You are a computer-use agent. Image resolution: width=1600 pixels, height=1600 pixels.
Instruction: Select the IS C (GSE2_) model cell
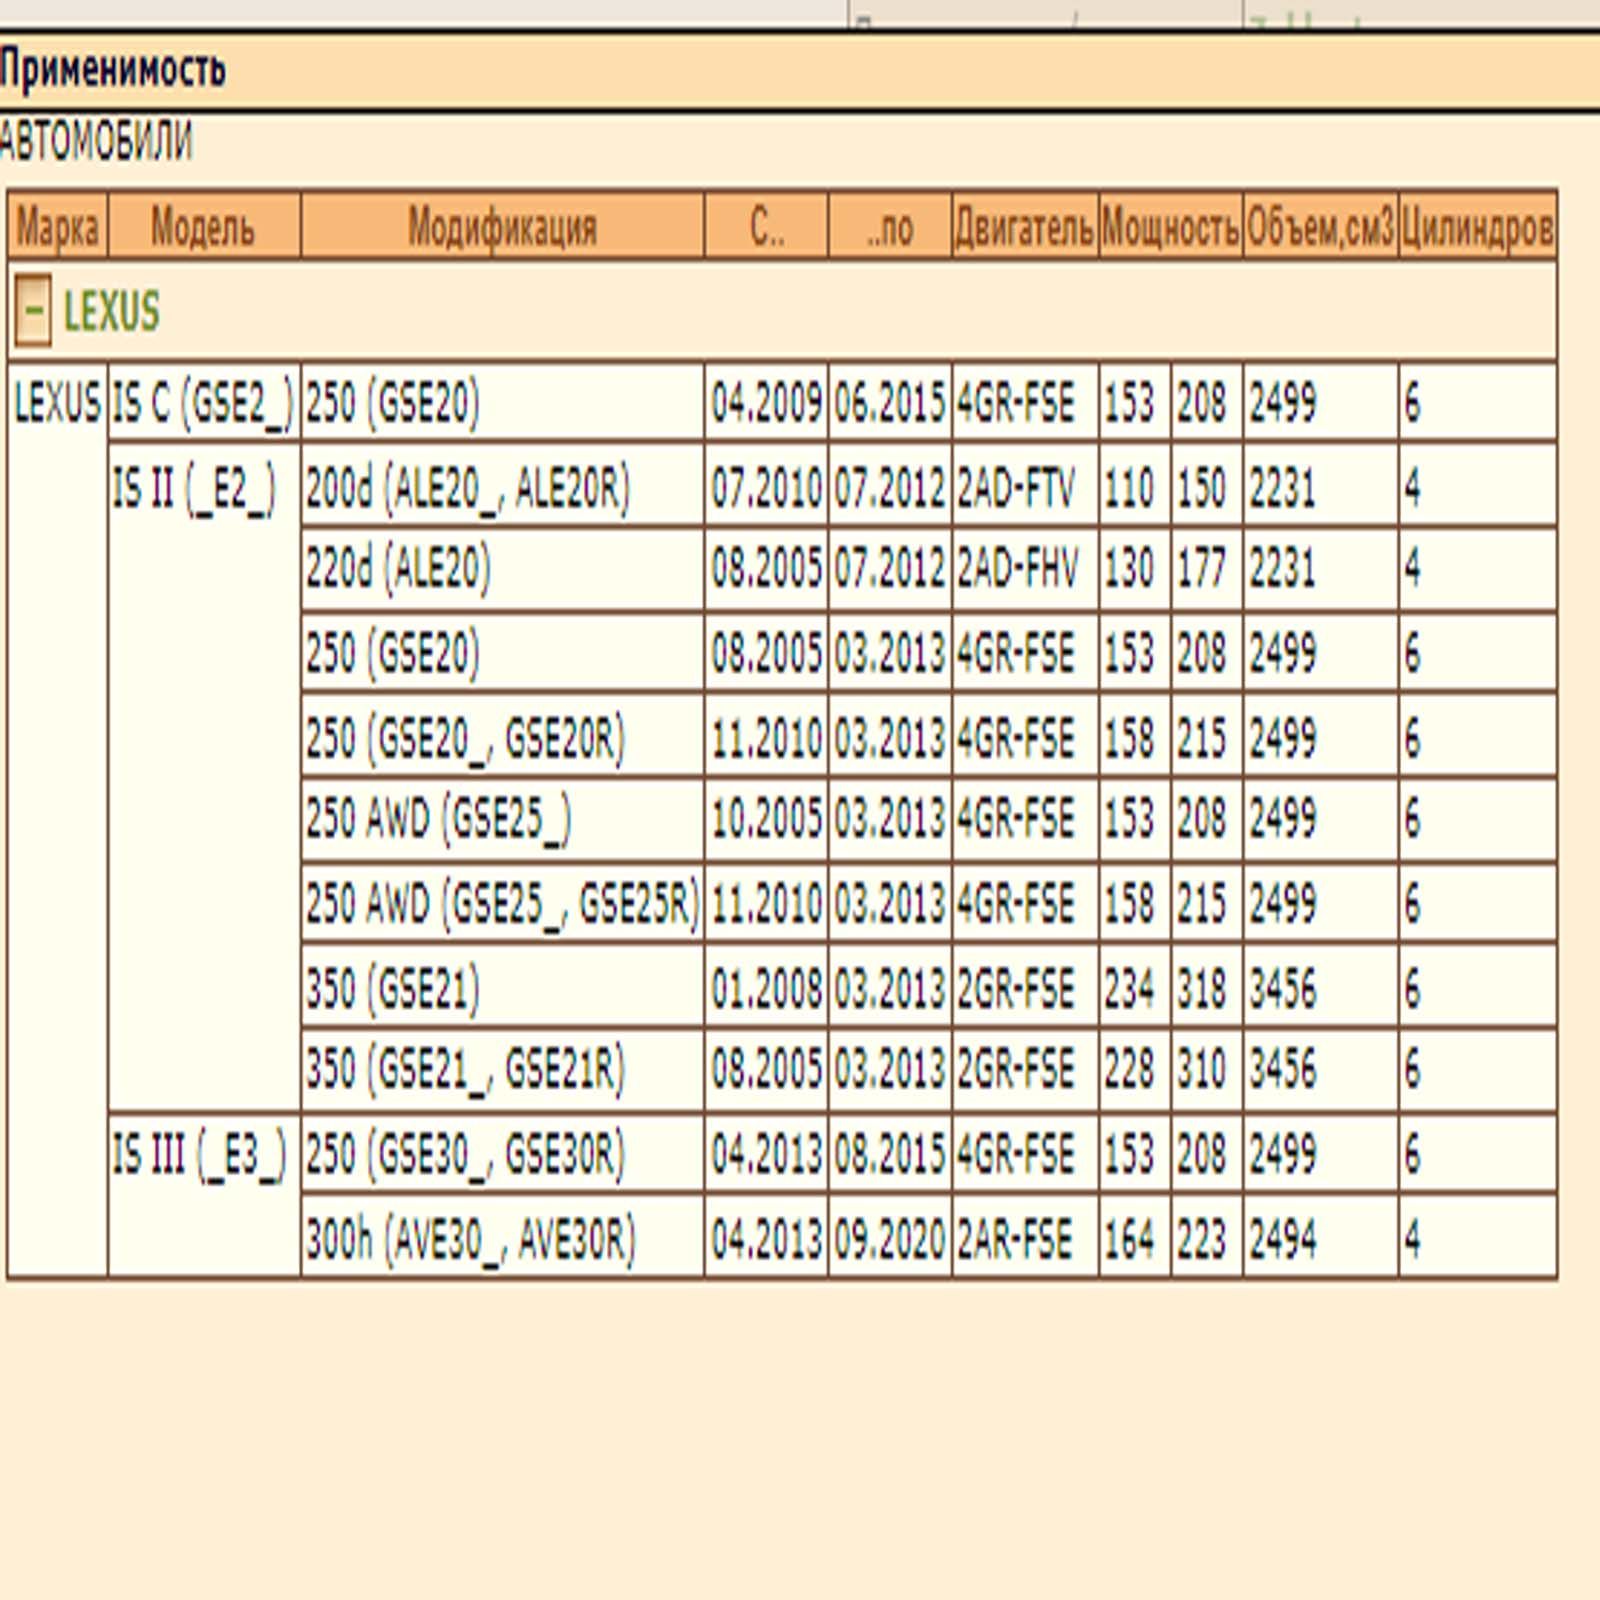pyautogui.click(x=203, y=403)
